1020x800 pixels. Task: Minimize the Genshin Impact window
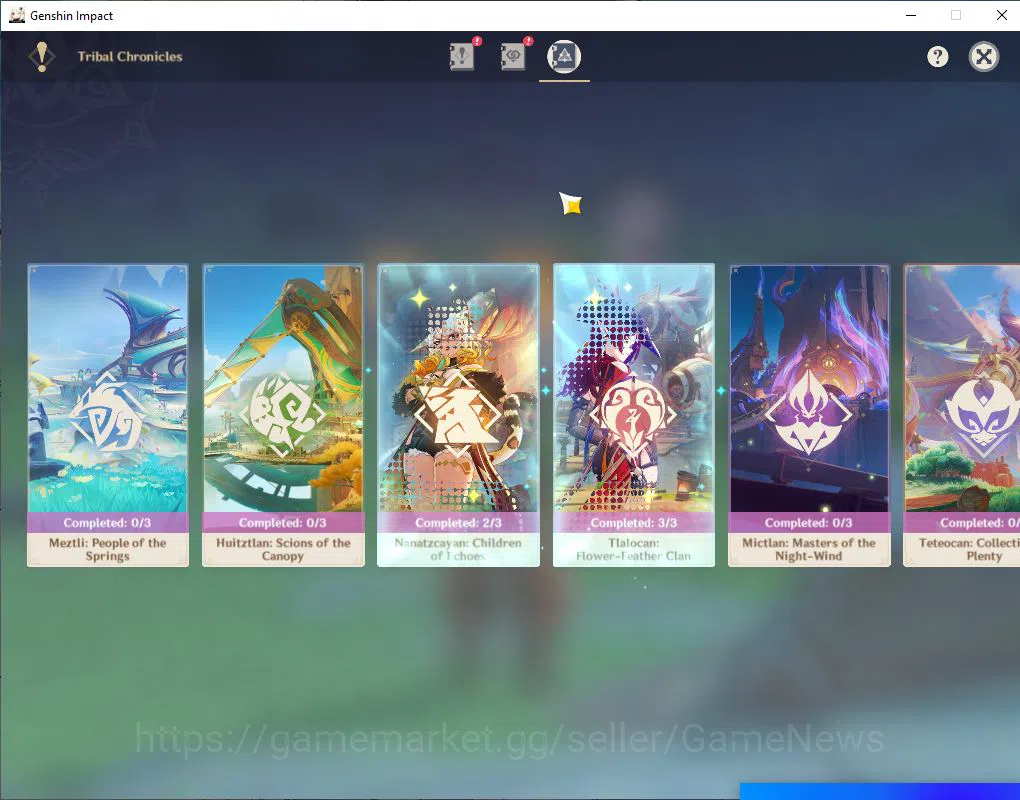pyautogui.click(x=911, y=15)
